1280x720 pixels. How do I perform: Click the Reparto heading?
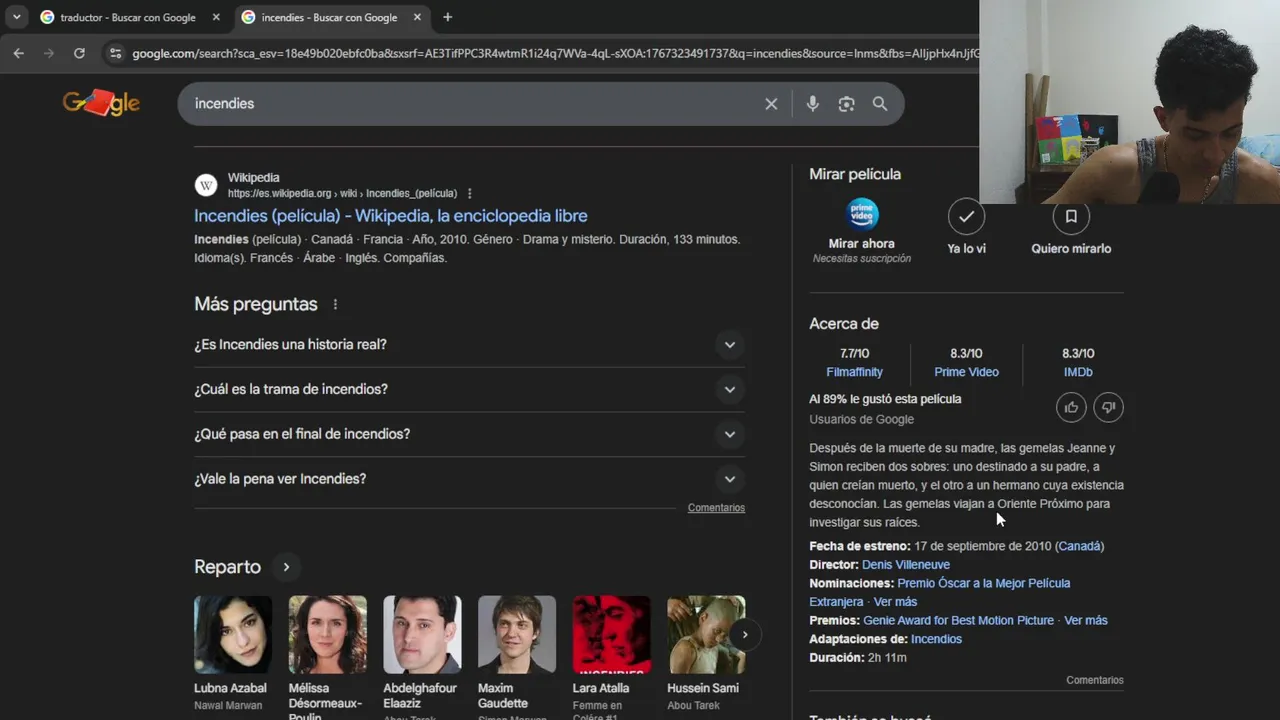pyautogui.click(x=227, y=567)
